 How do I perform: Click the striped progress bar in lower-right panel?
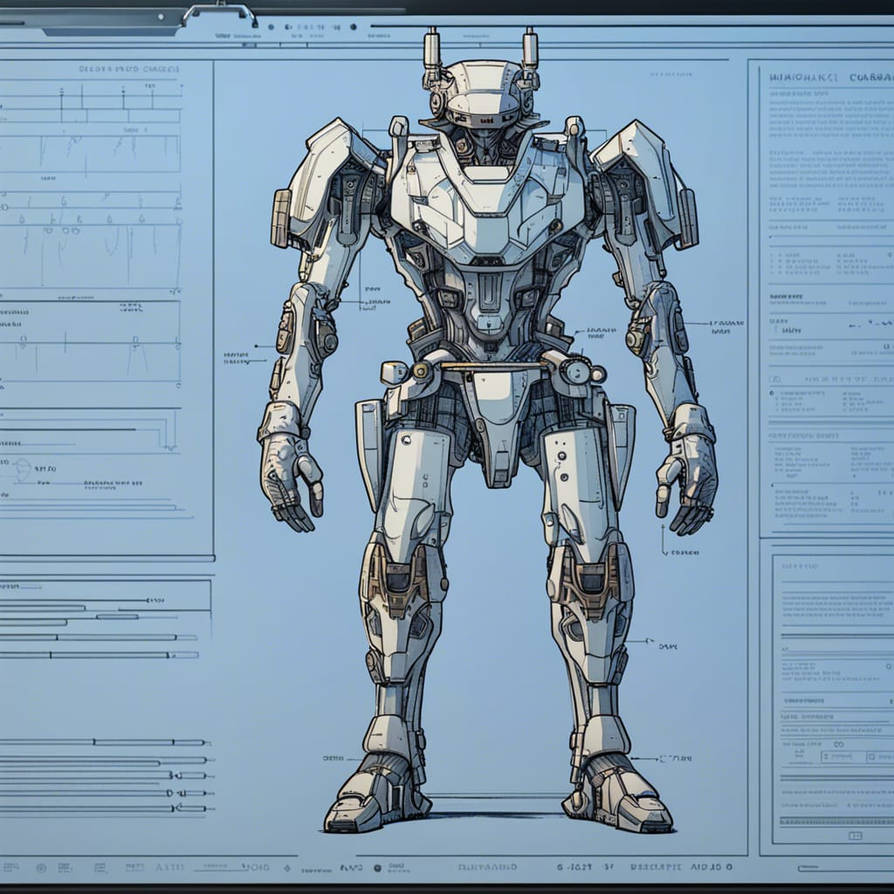click(x=836, y=822)
